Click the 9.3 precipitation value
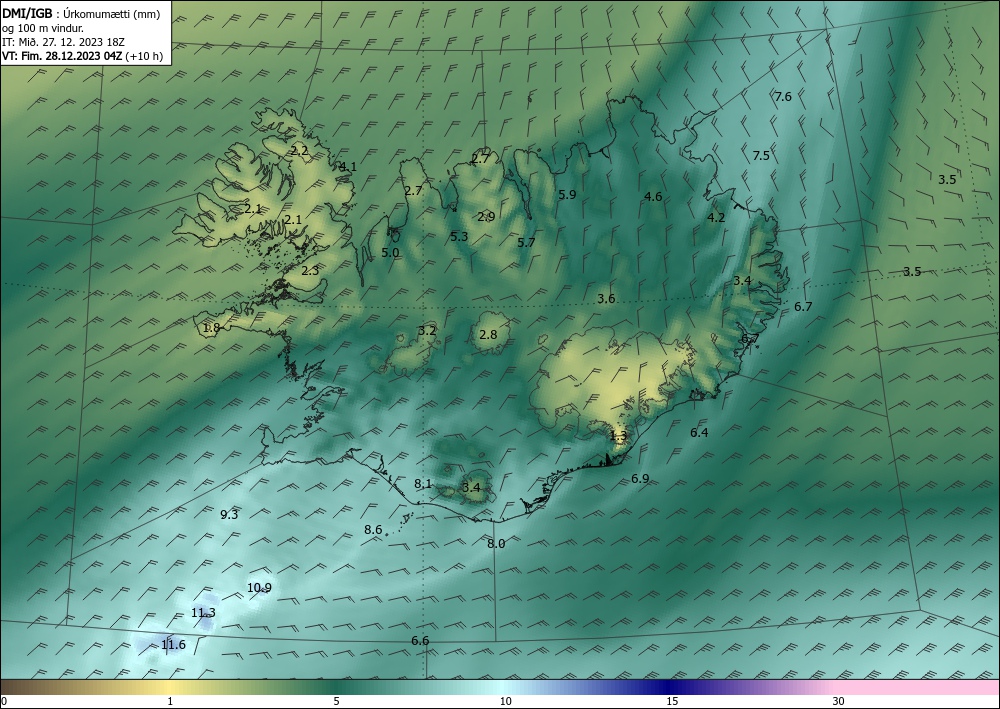This screenshot has width=1000, height=709. [229, 515]
